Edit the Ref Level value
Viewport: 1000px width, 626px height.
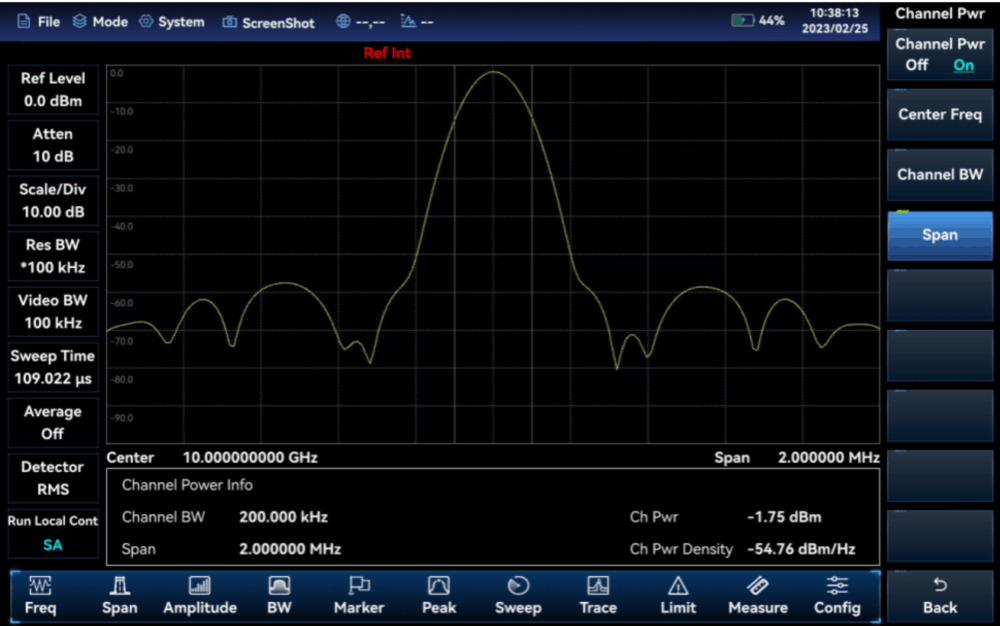(53, 90)
